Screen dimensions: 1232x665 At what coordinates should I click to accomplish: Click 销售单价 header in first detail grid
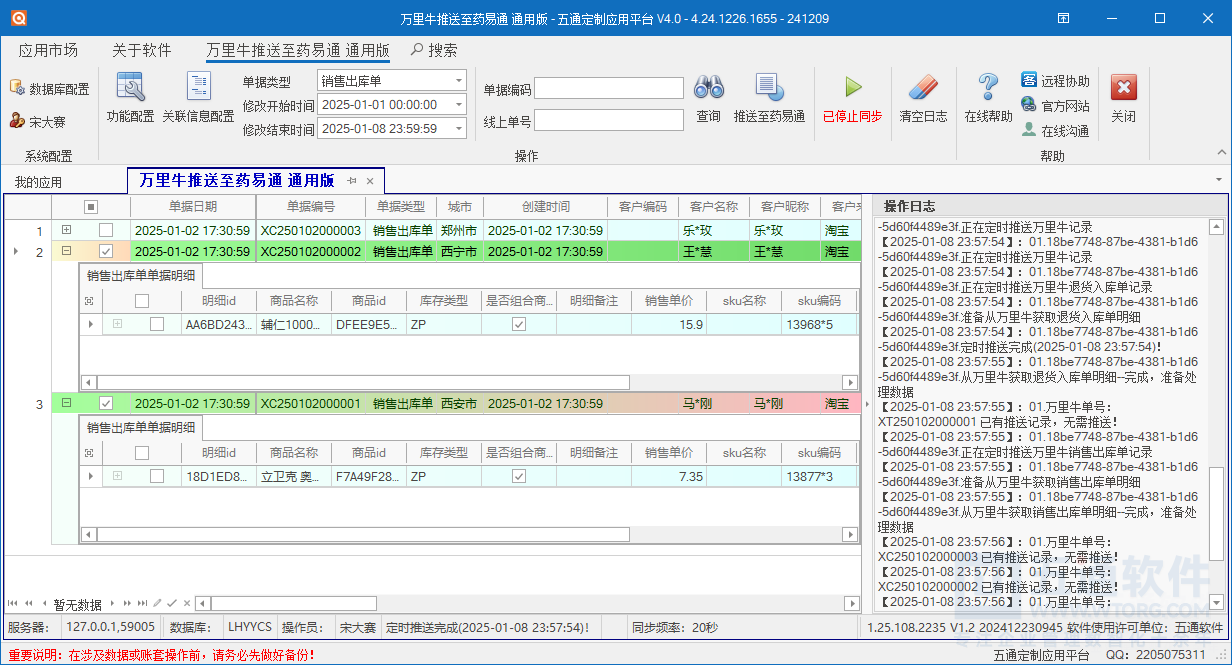tap(670, 300)
